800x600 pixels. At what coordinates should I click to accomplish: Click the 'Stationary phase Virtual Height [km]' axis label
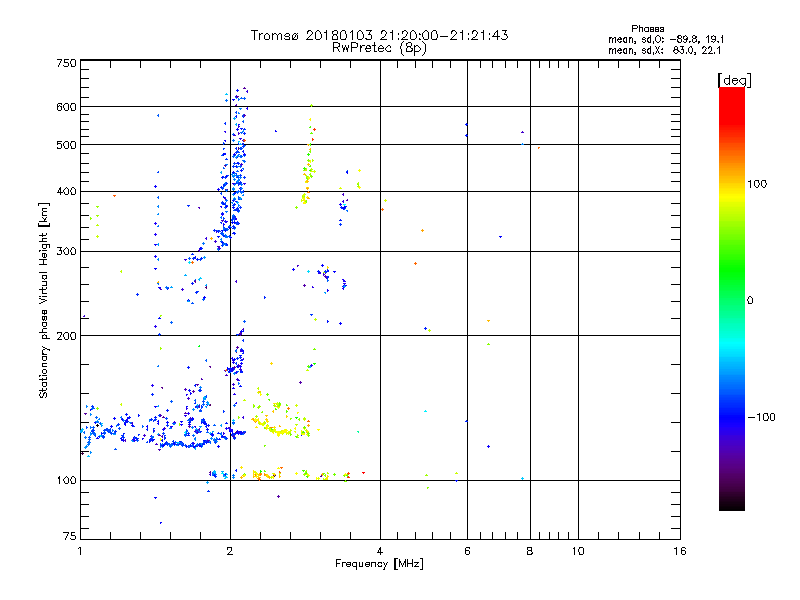[44, 300]
